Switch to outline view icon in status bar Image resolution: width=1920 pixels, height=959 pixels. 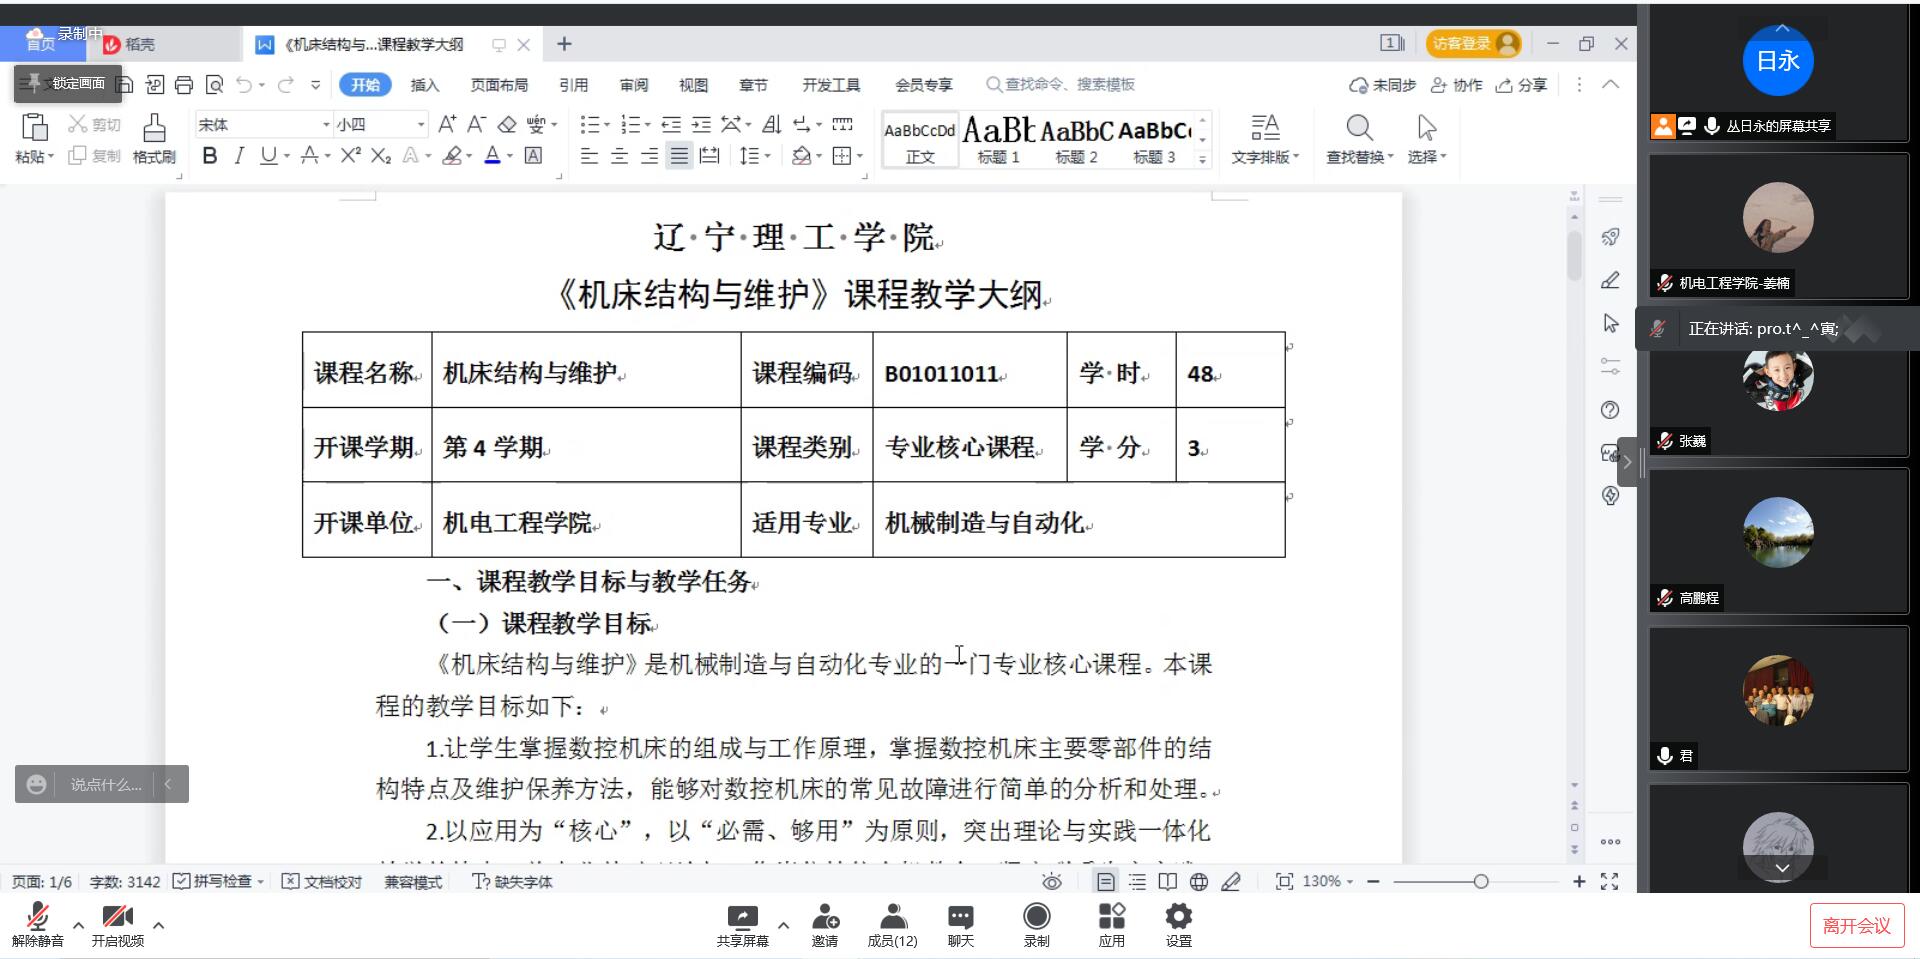[x=1137, y=881]
